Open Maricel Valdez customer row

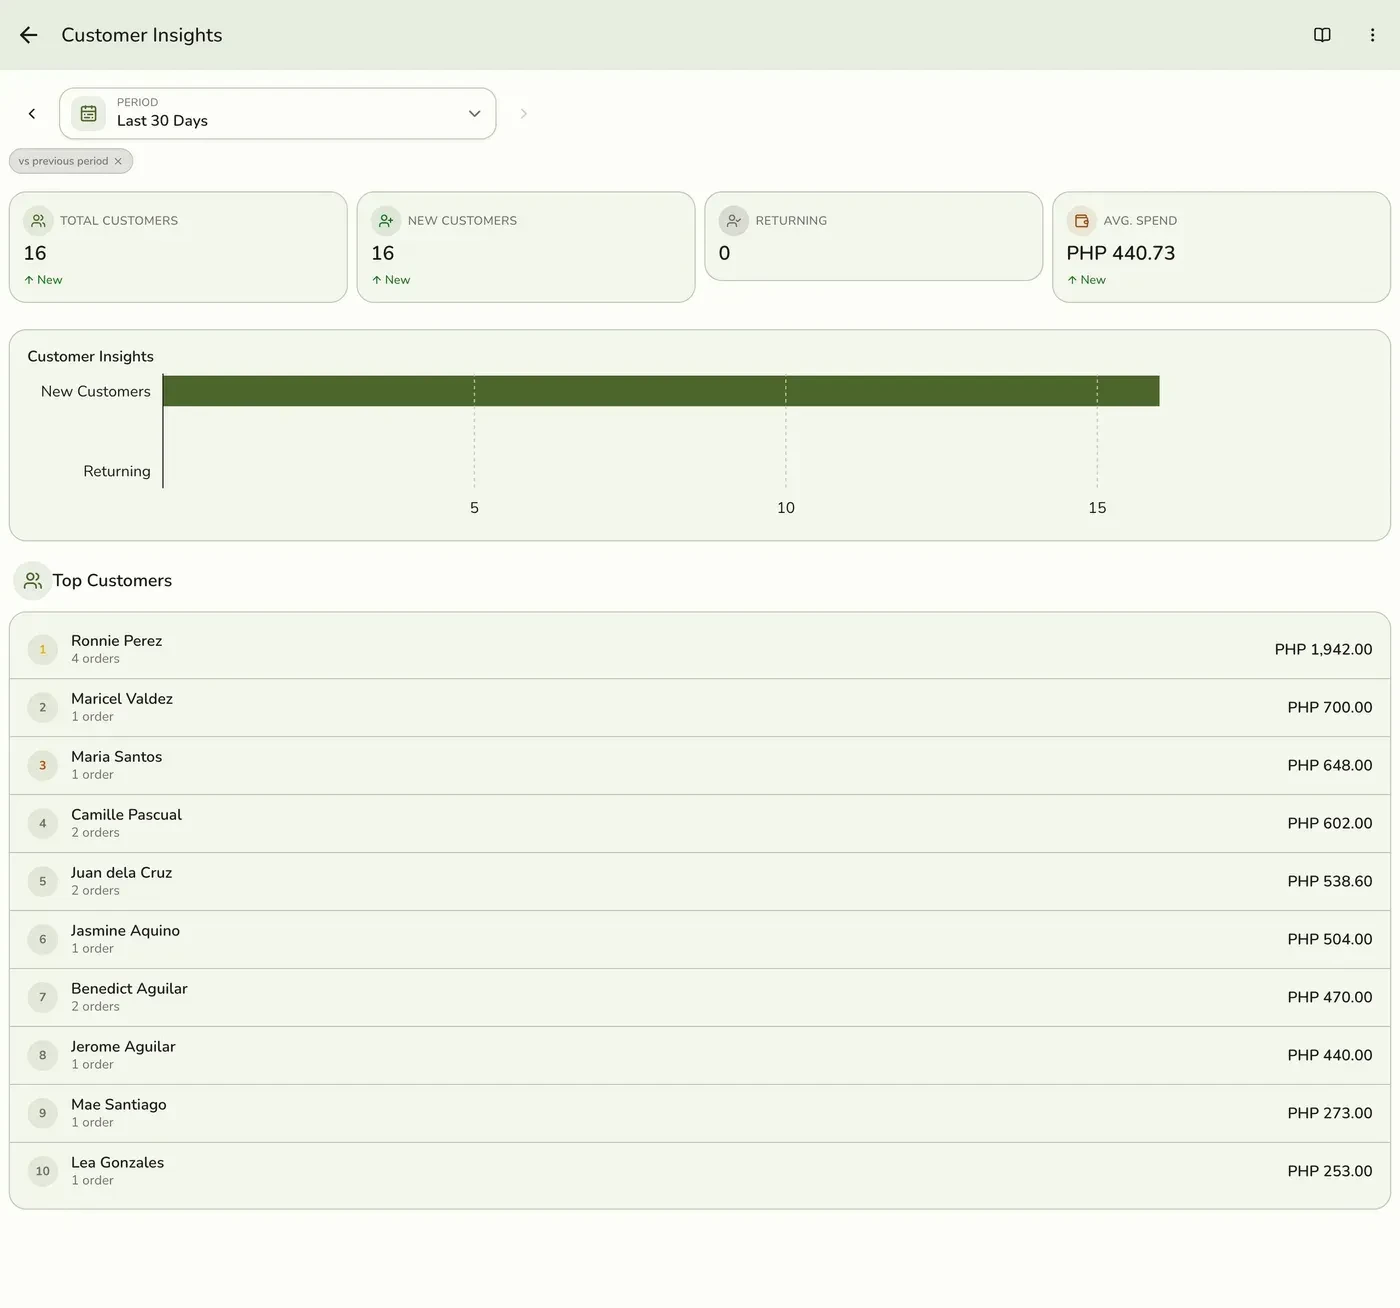point(700,708)
